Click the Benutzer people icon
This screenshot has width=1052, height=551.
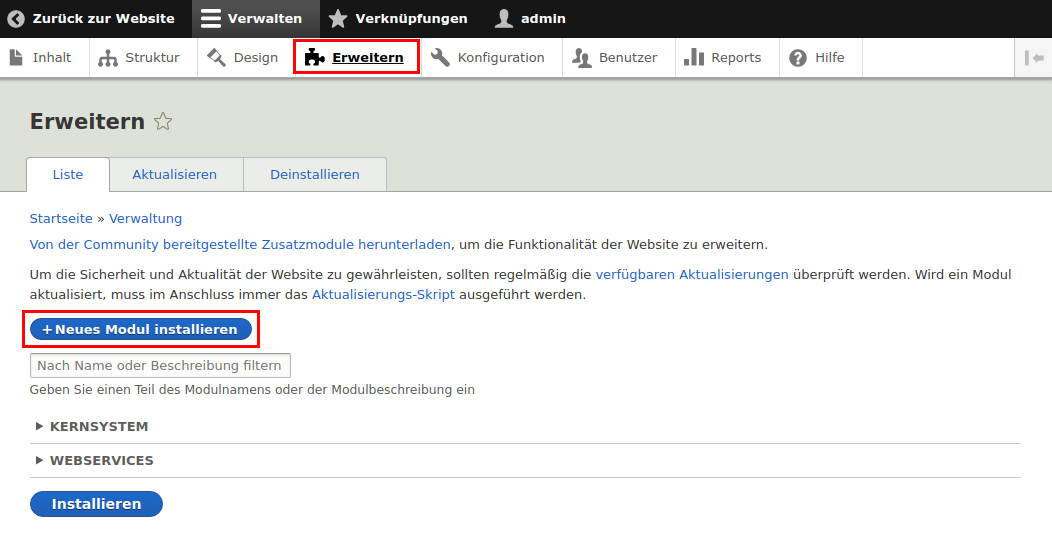click(x=581, y=58)
